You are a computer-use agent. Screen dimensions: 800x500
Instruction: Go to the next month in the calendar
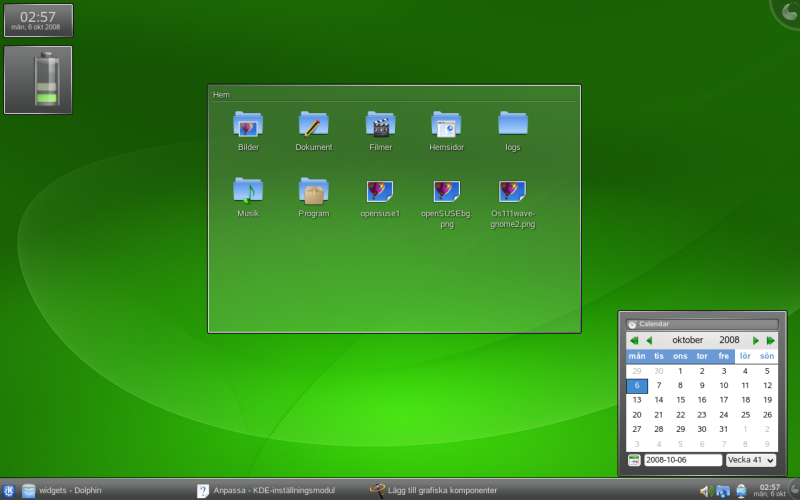pyautogui.click(x=756, y=340)
